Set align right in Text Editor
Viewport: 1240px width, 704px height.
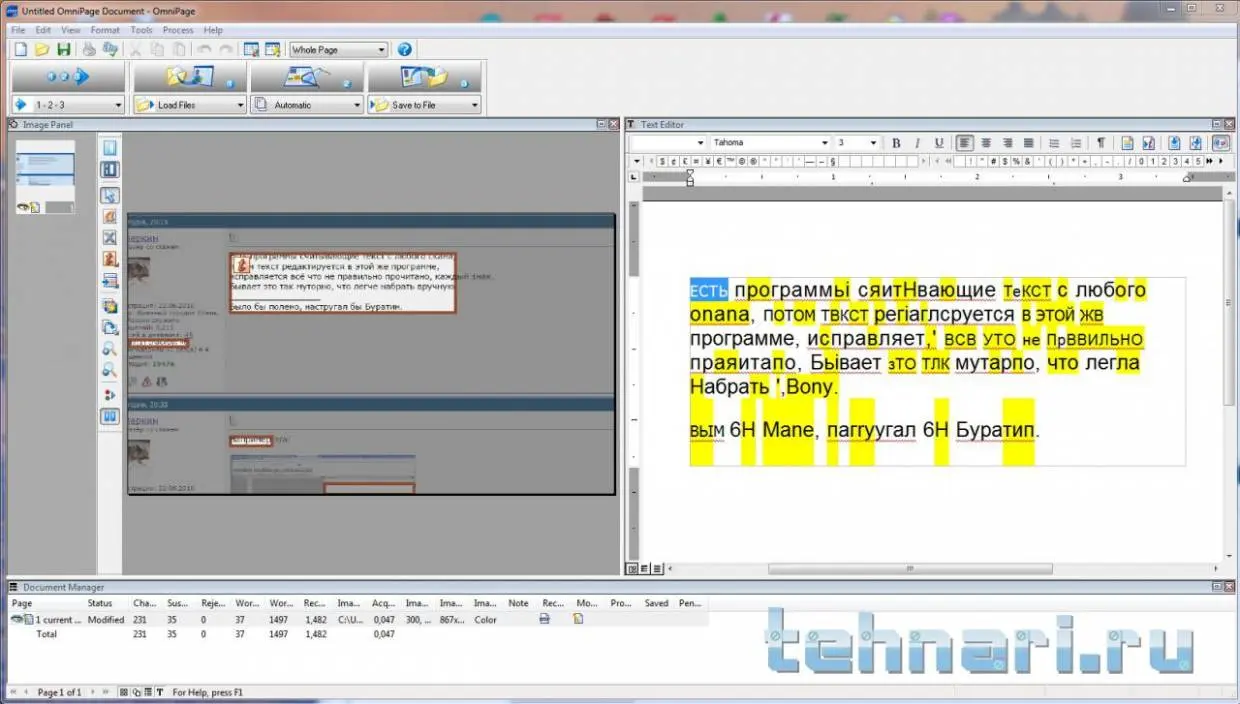click(1007, 143)
